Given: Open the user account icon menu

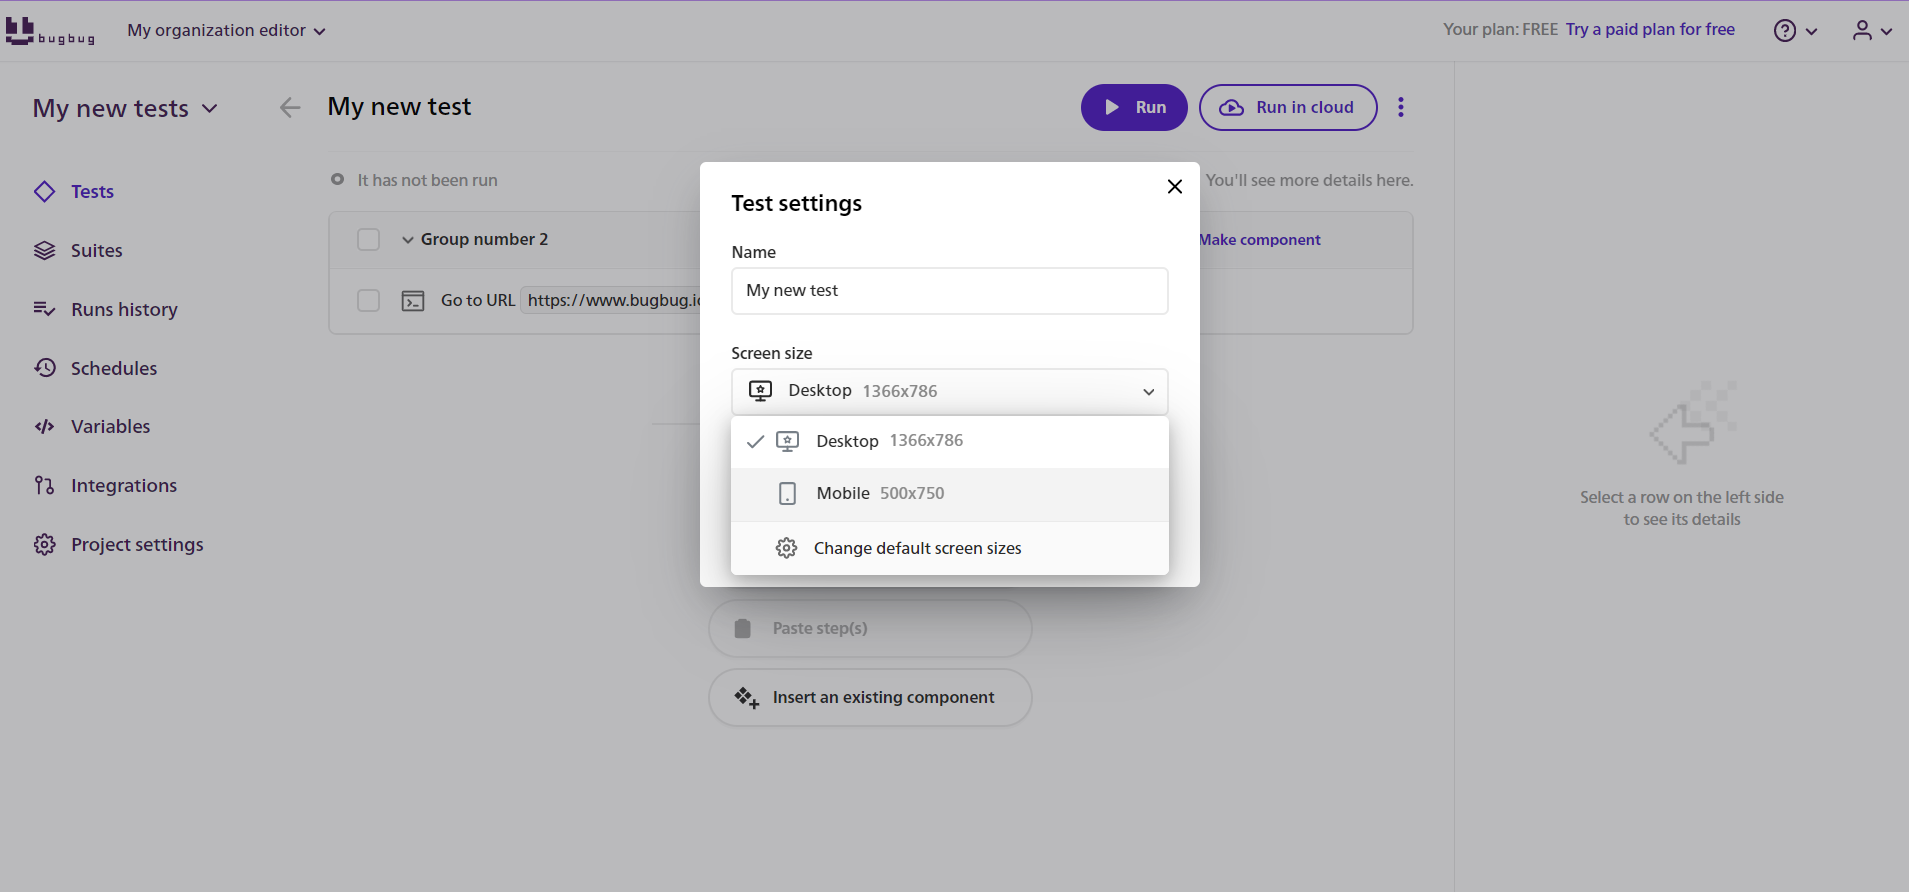Looking at the screenshot, I should tap(1872, 31).
